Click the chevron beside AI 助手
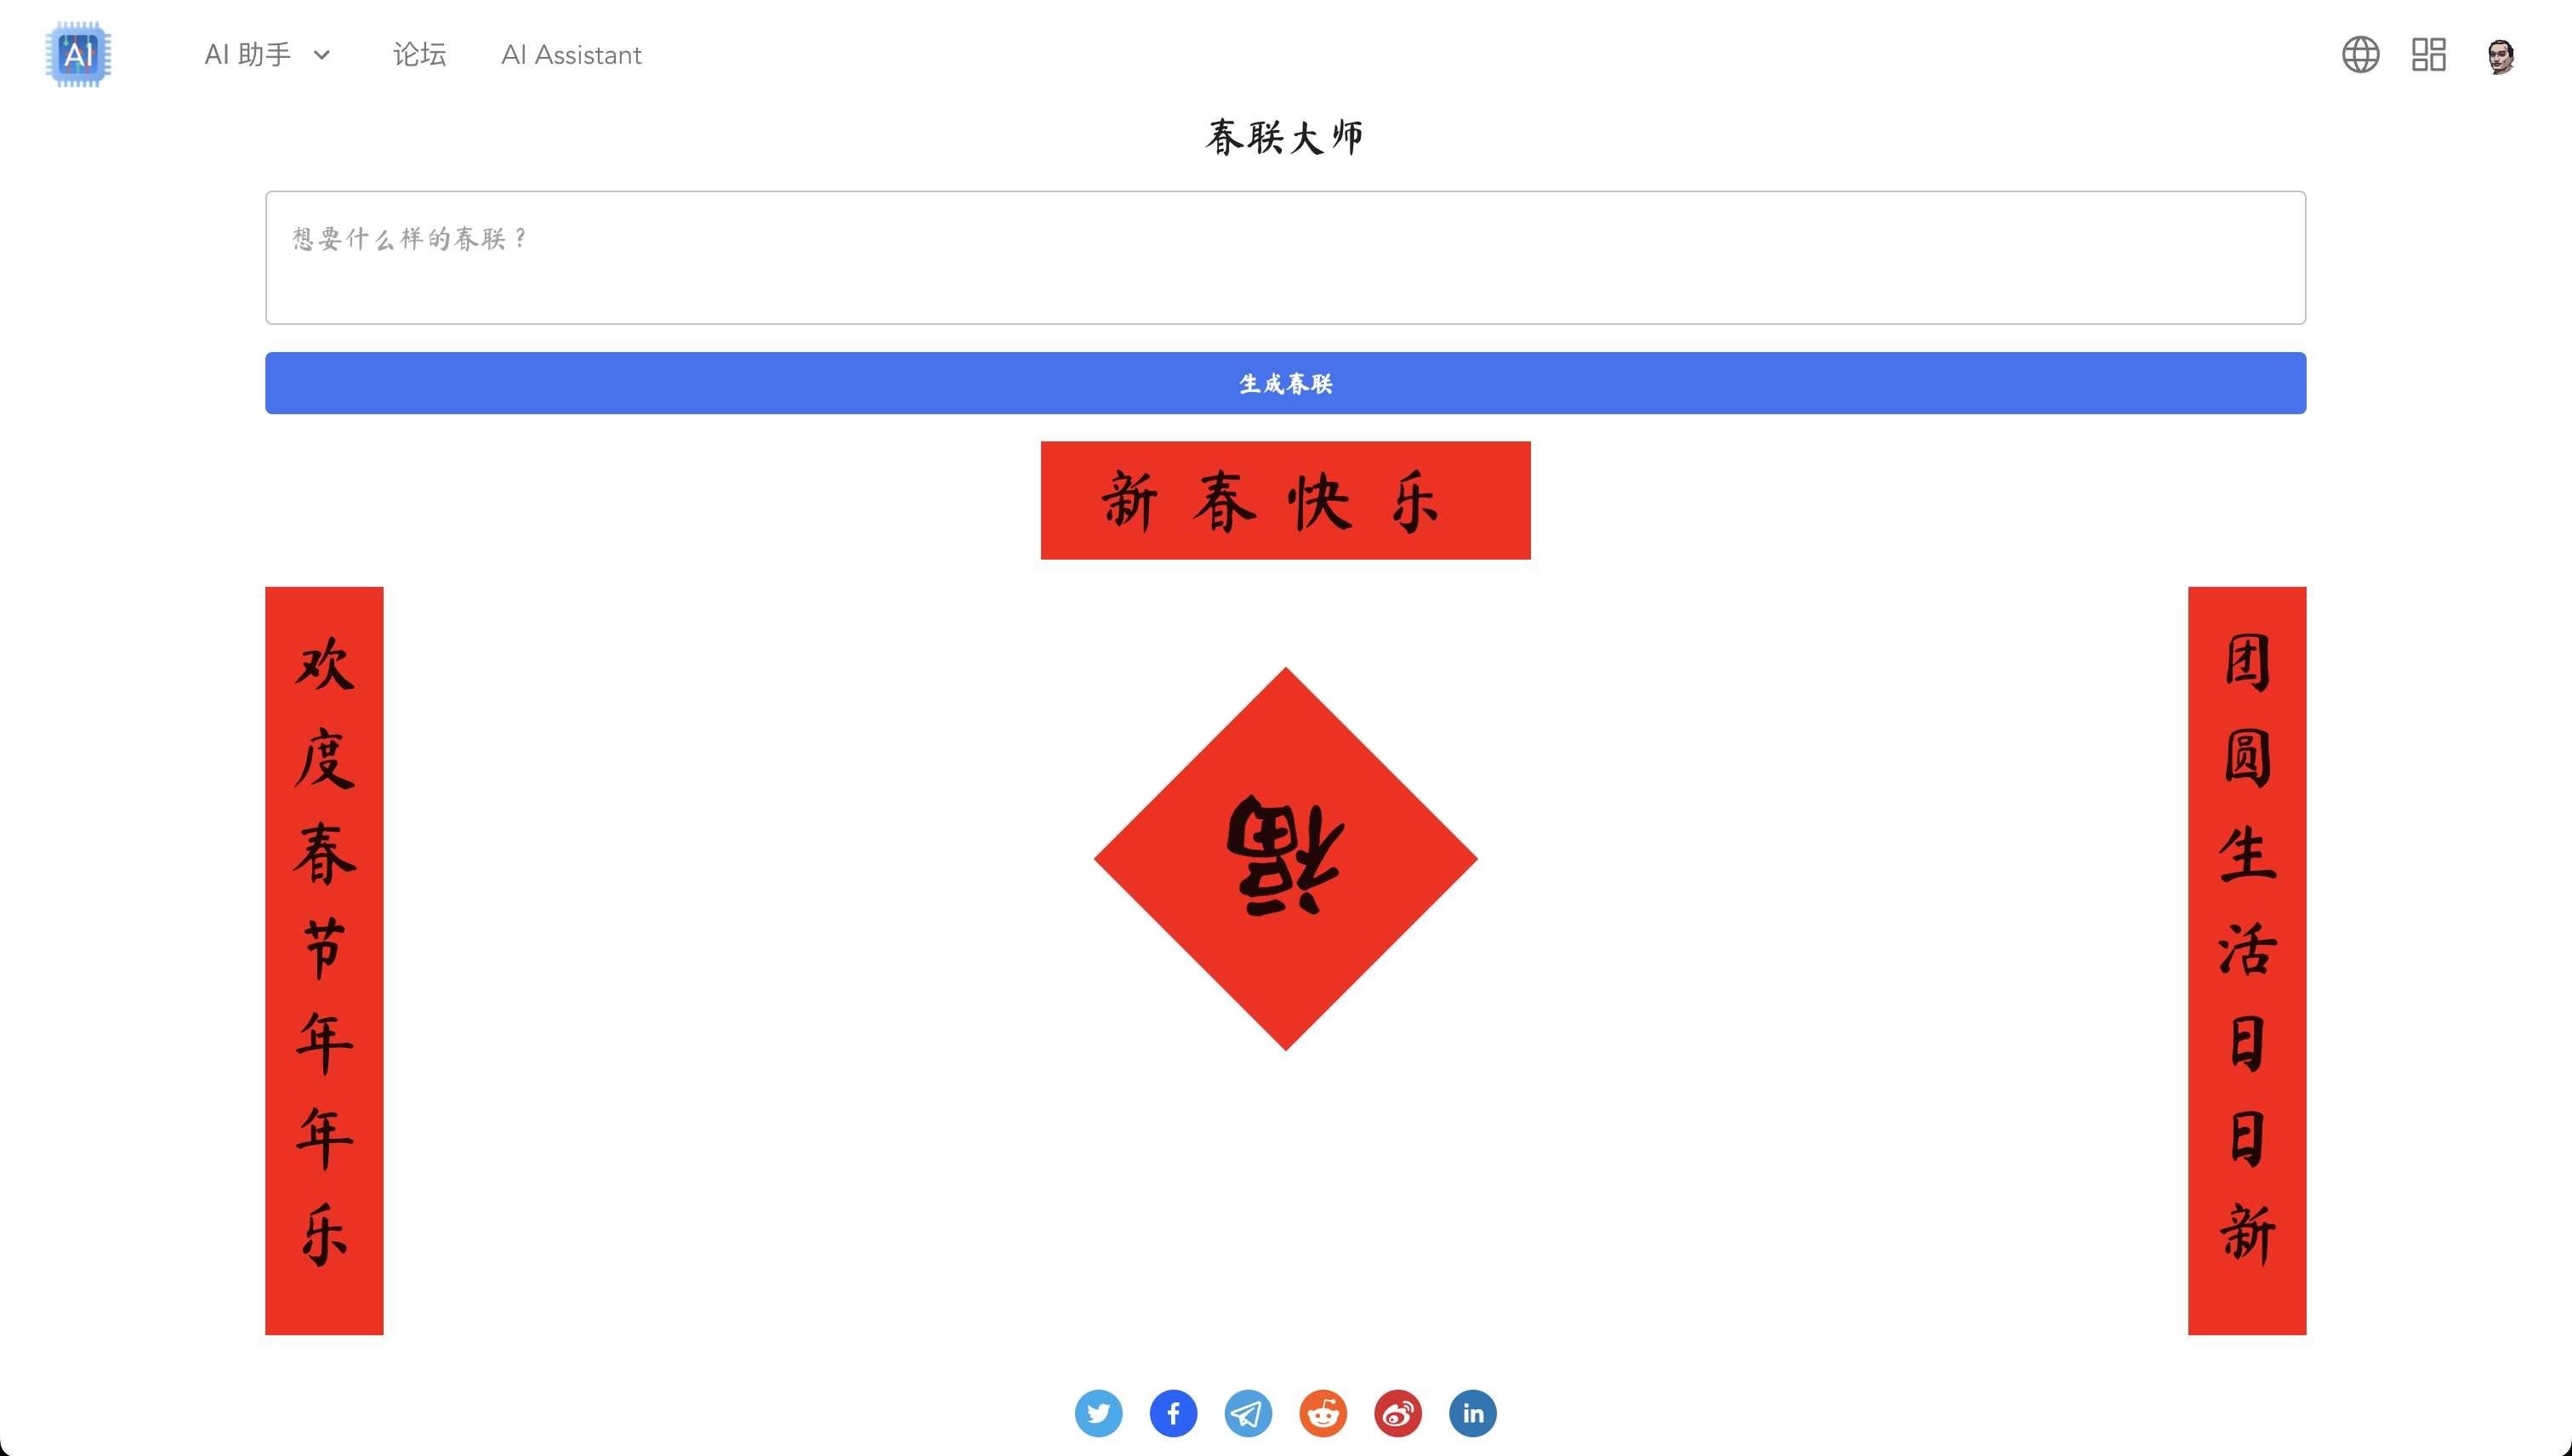Image resolution: width=2572 pixels, height=1456 pixels. pos(322,55)
